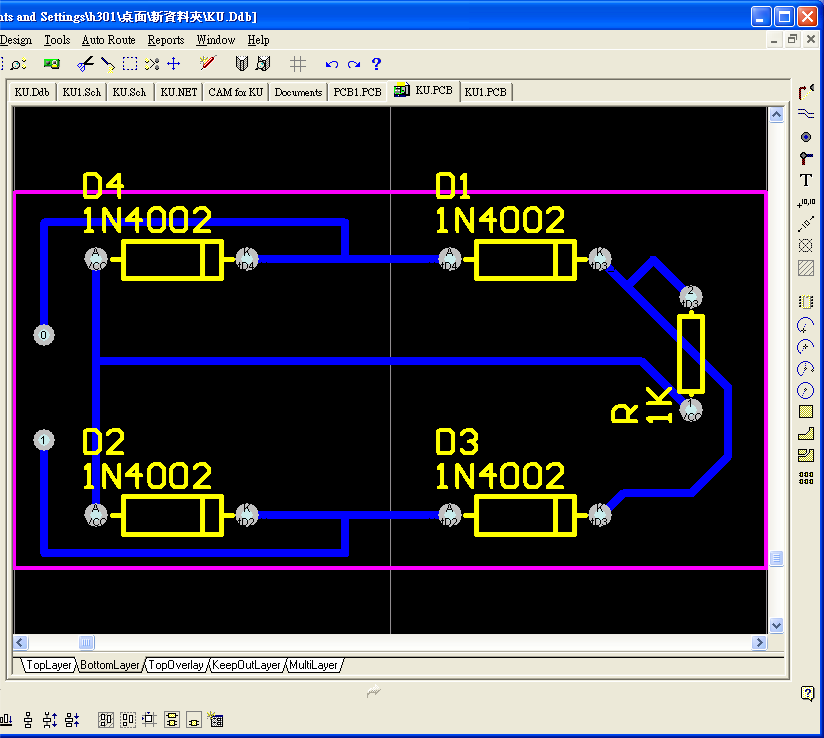This screenshot has height=738, width=824.
Task: Switch to the TopOverlay layer tab
Action: pyautogui.click(x=176, y=665)
